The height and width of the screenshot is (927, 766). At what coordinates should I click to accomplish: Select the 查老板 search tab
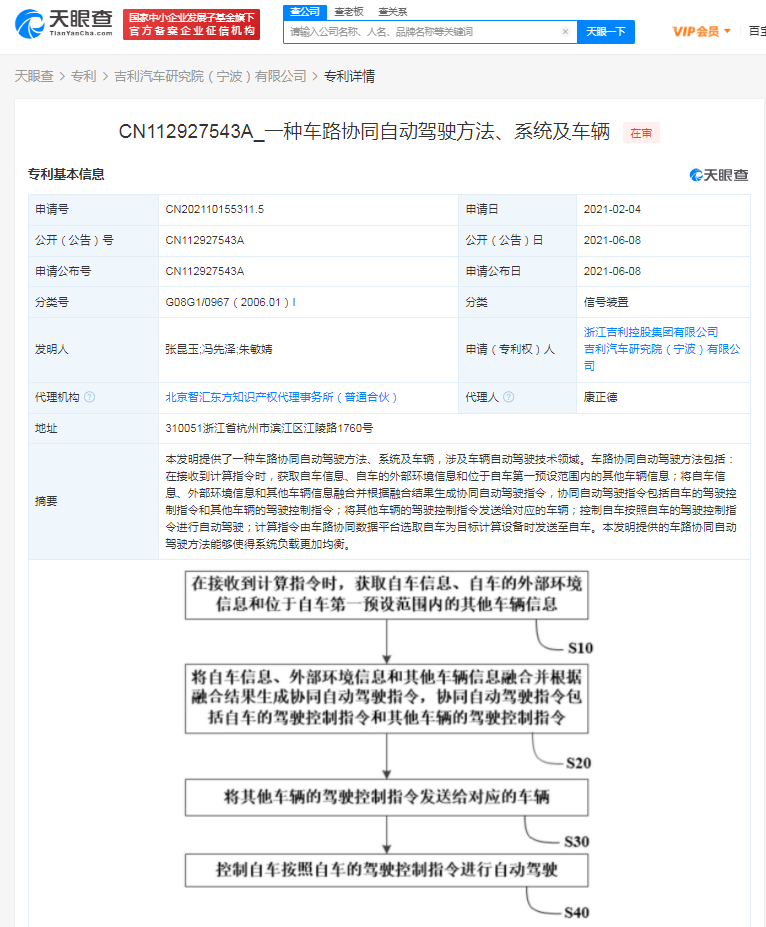pos(349,11)
